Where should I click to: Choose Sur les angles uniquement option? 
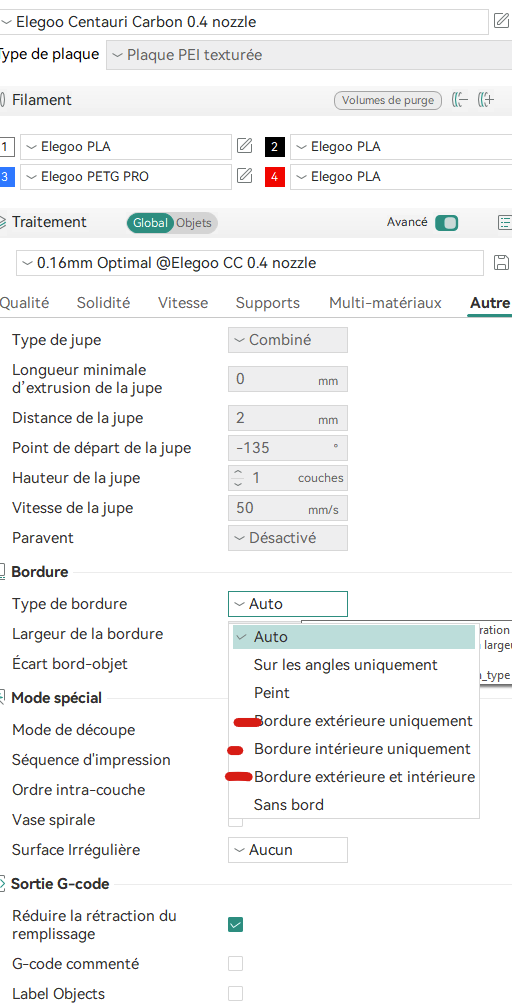pos(353,665)
